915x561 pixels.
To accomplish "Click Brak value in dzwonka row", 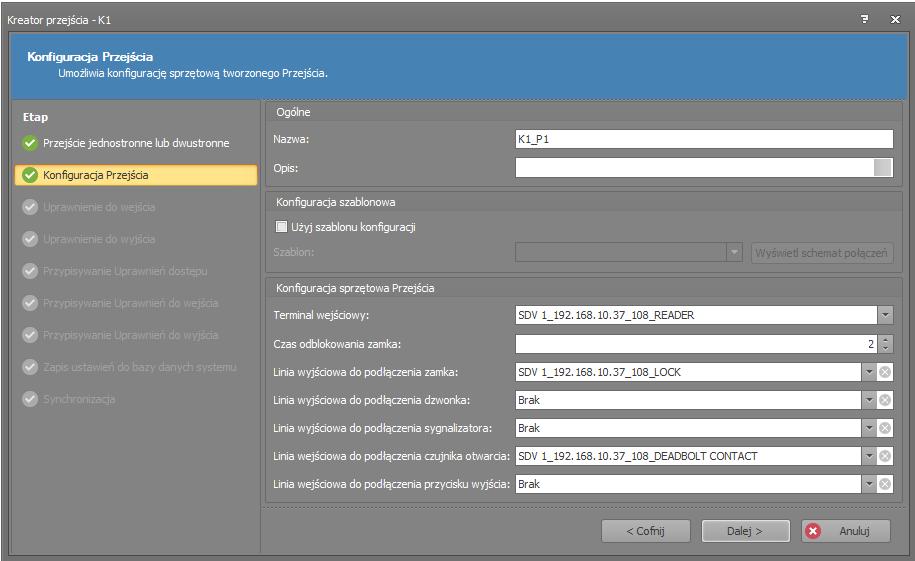I will pos(689,400).
